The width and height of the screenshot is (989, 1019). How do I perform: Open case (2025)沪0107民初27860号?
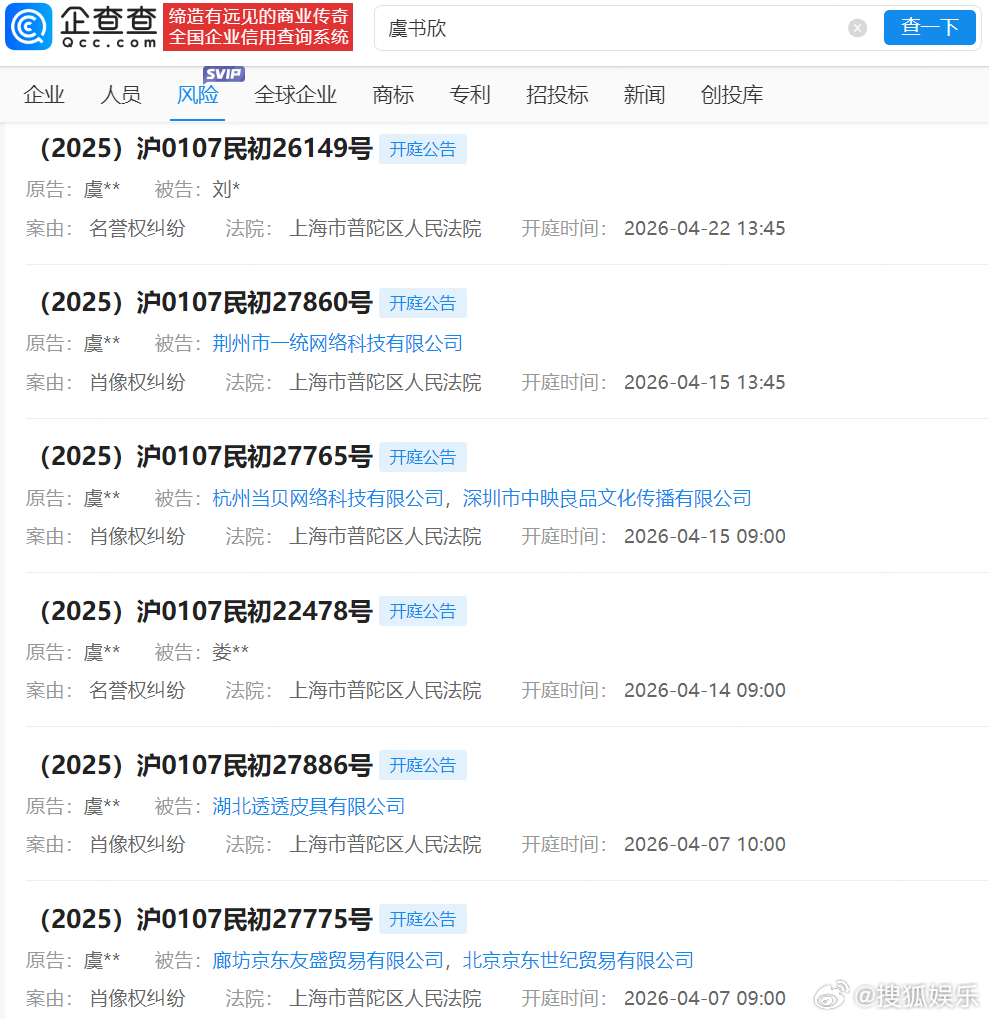tap(206, 303)
